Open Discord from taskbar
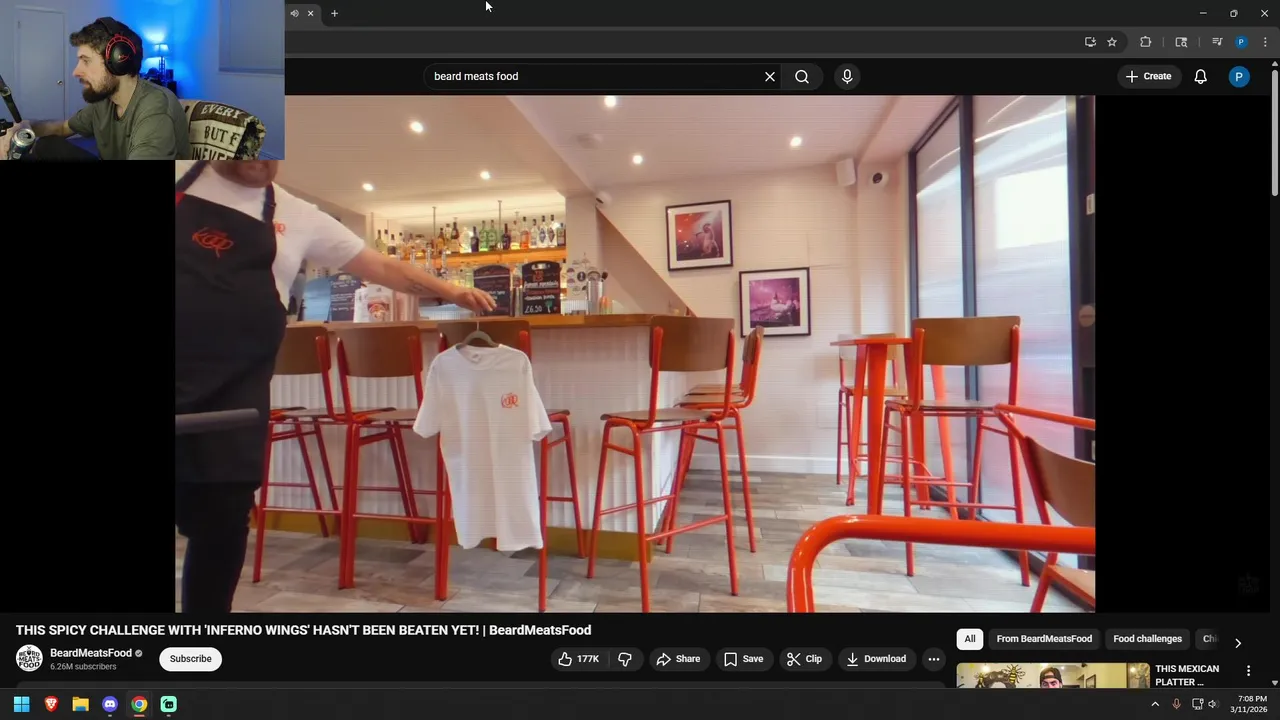 click(110, 704)
